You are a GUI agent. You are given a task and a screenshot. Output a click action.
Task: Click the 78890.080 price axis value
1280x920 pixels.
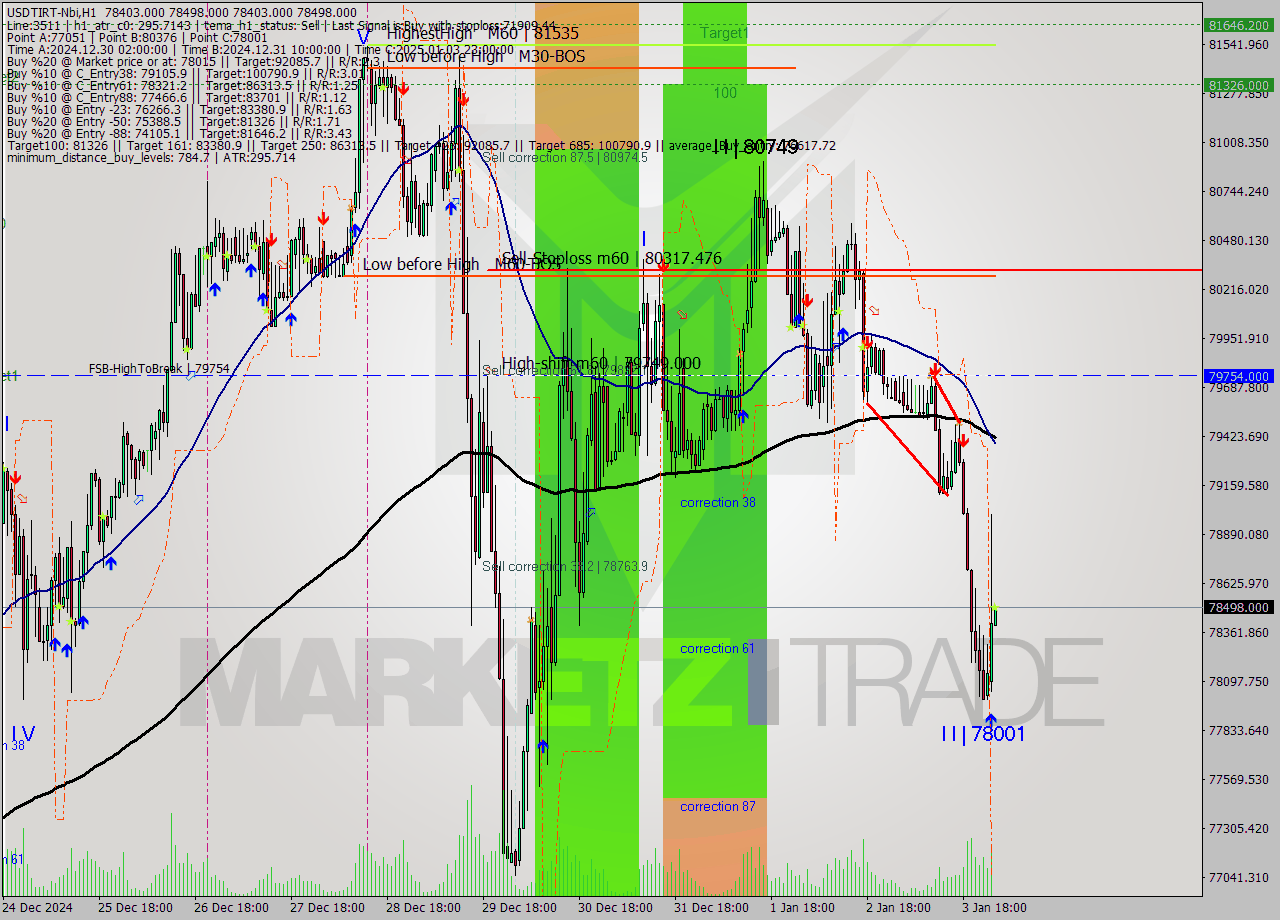point(1239,534)
